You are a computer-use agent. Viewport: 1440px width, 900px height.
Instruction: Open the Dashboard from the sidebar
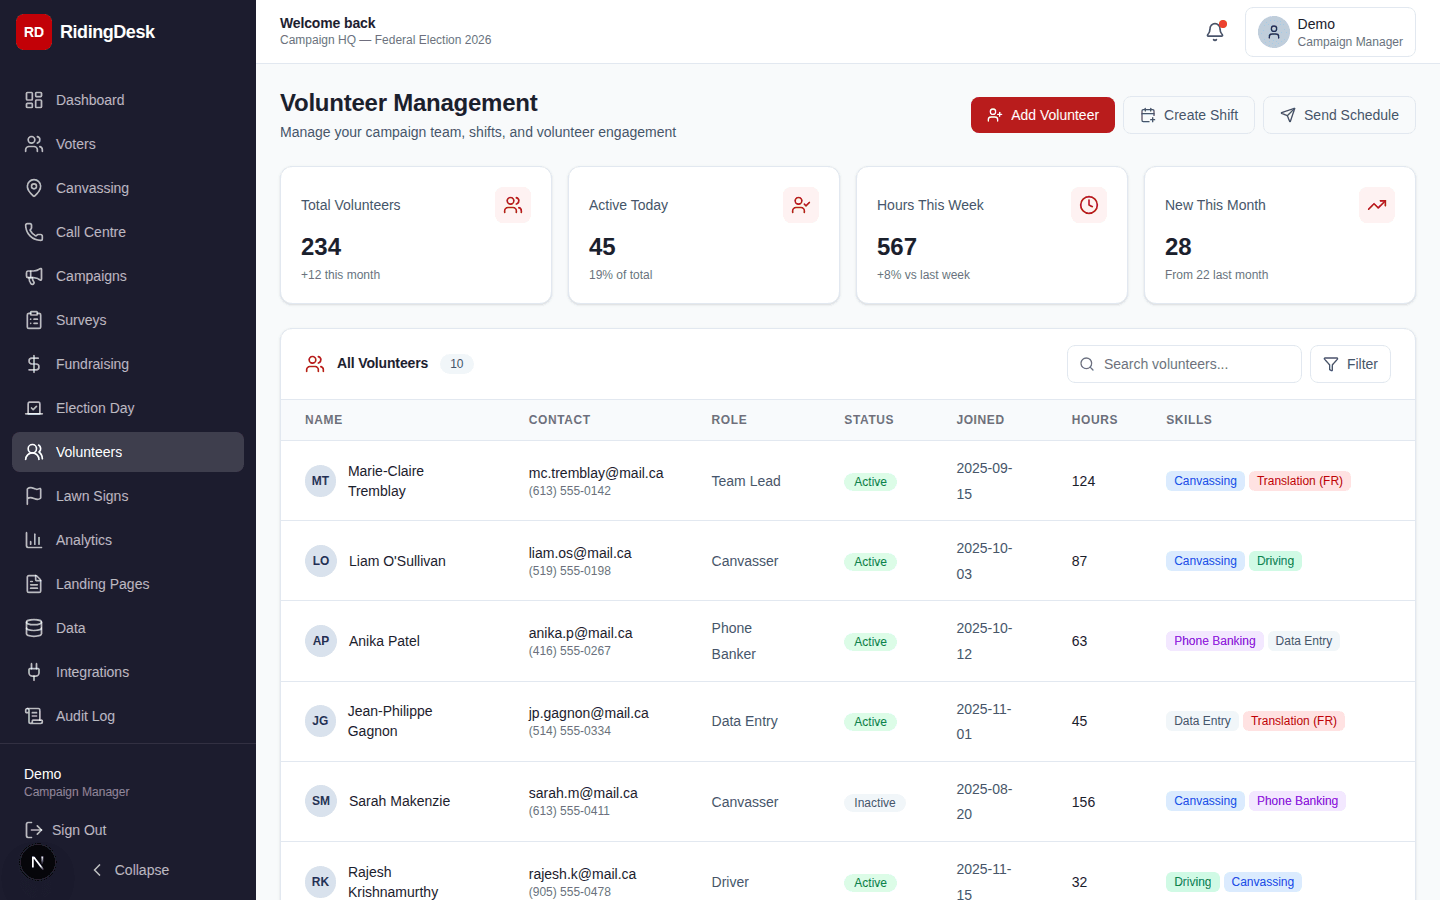tap(90, 100)
